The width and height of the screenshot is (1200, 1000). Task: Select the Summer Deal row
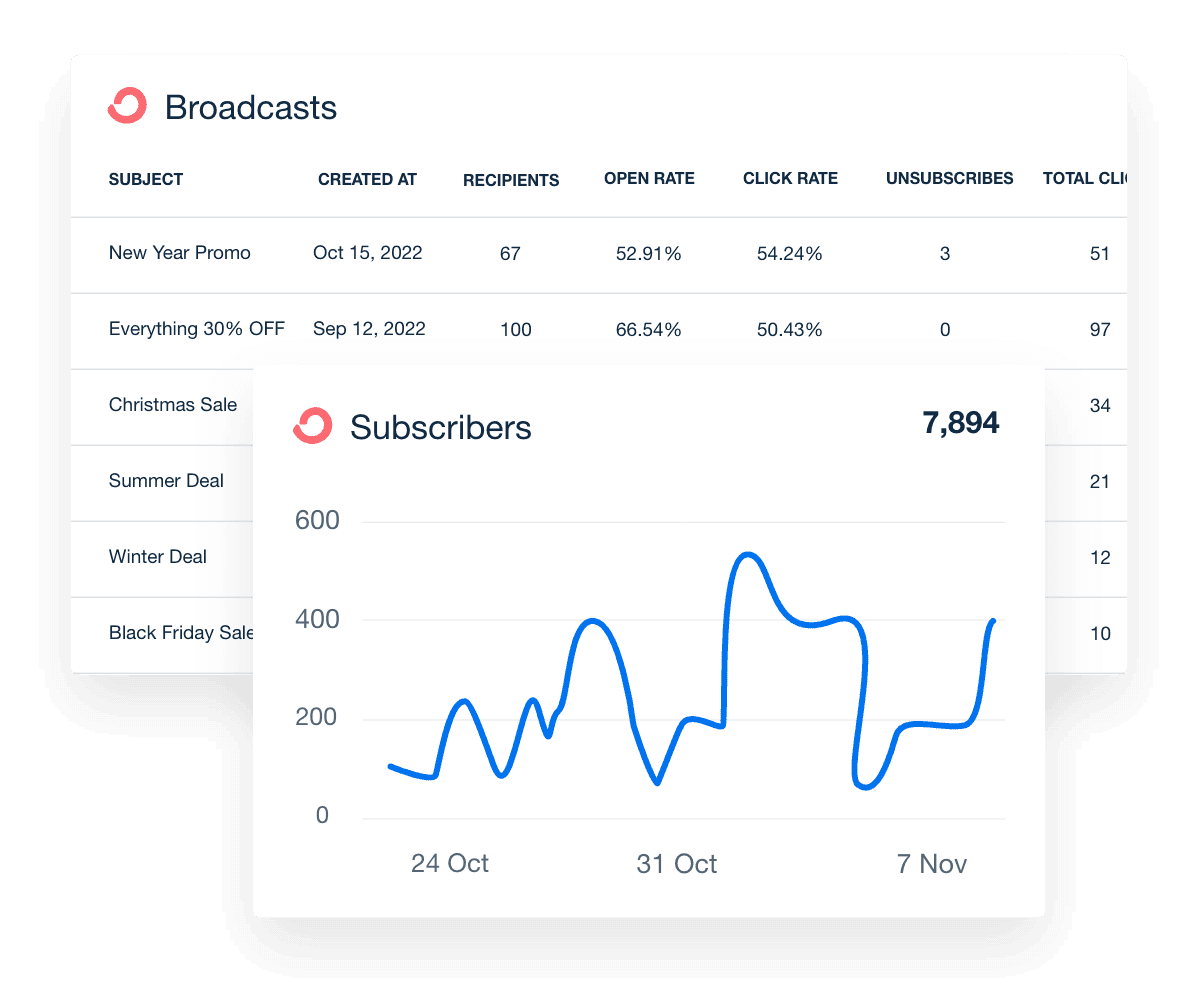[165, 481]
